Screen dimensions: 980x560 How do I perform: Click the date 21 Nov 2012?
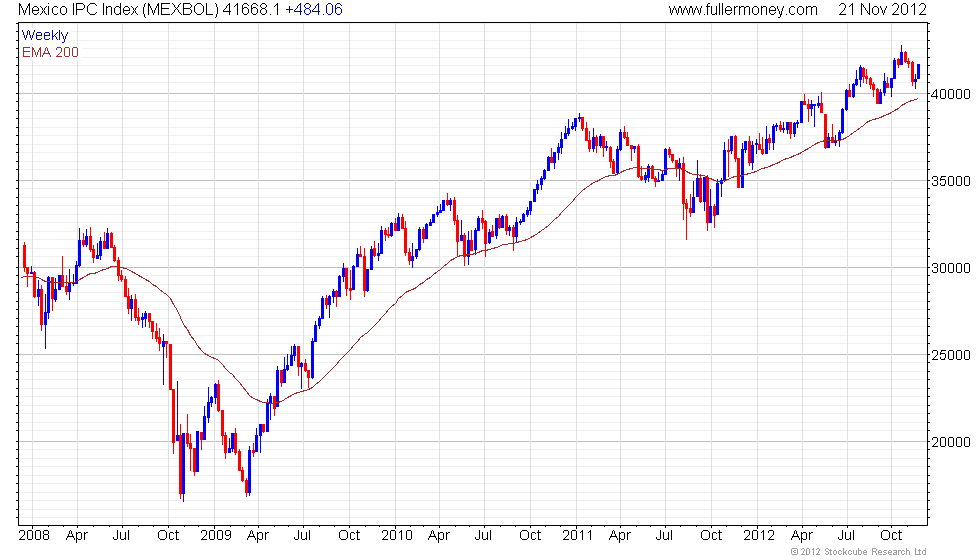click(882, 10)
